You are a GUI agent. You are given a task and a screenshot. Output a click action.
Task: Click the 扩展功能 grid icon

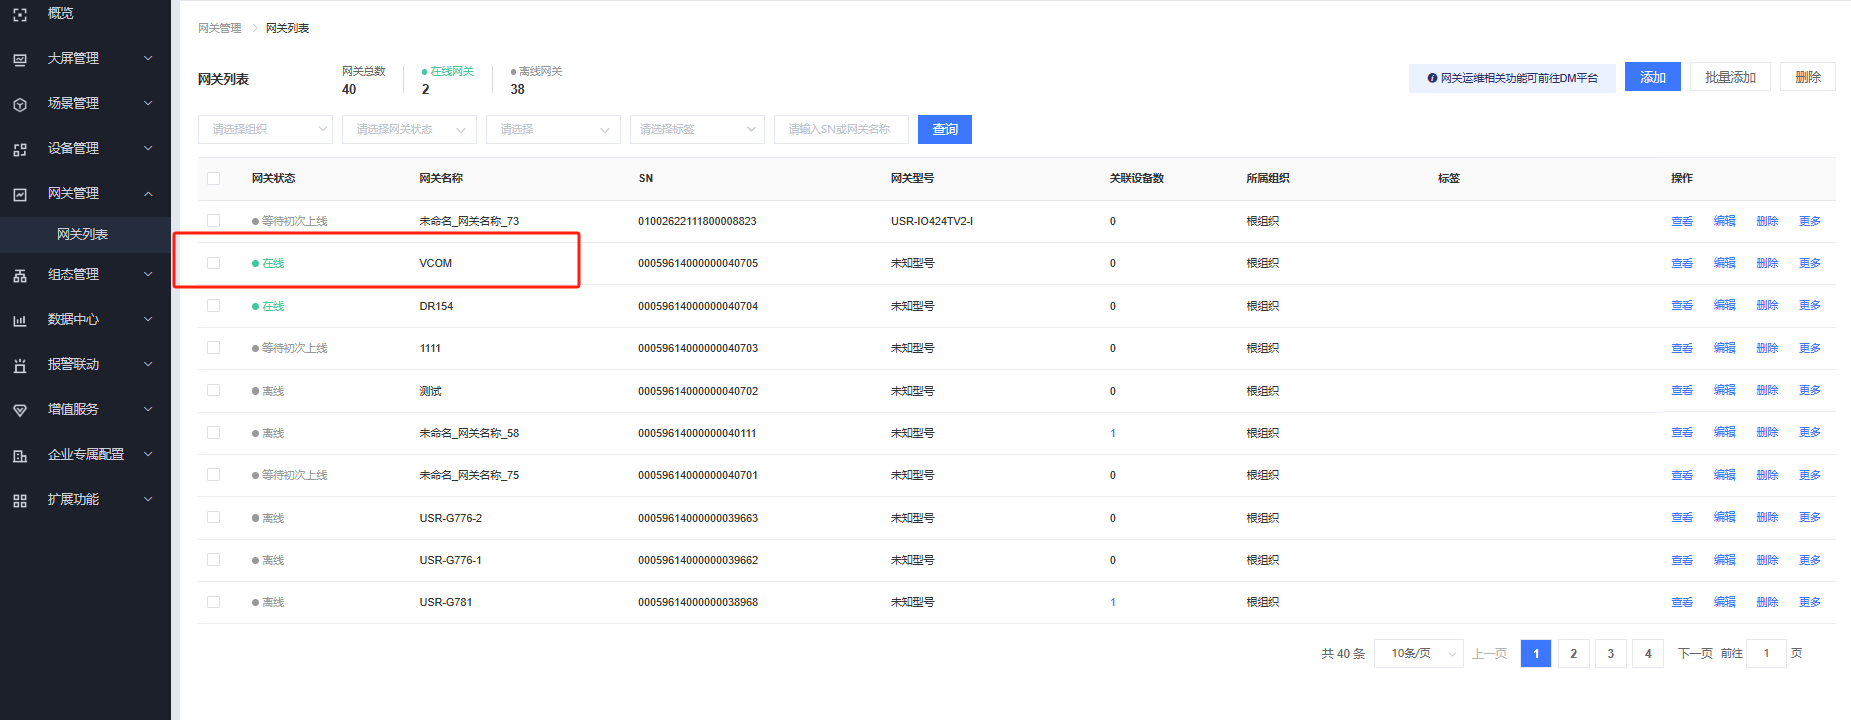(x=20, y=500)
